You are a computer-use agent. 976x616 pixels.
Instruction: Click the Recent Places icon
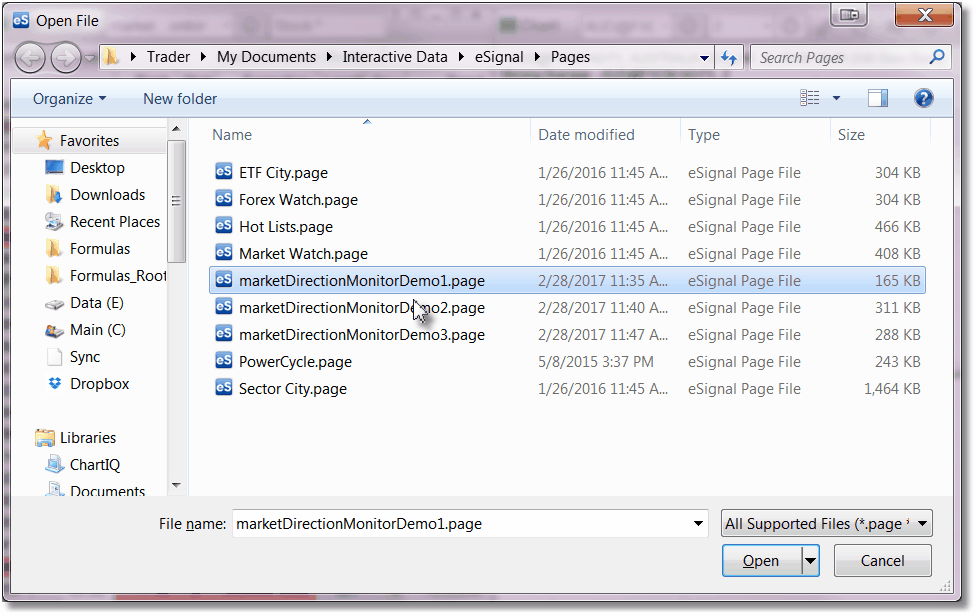(x=54, y=222)
